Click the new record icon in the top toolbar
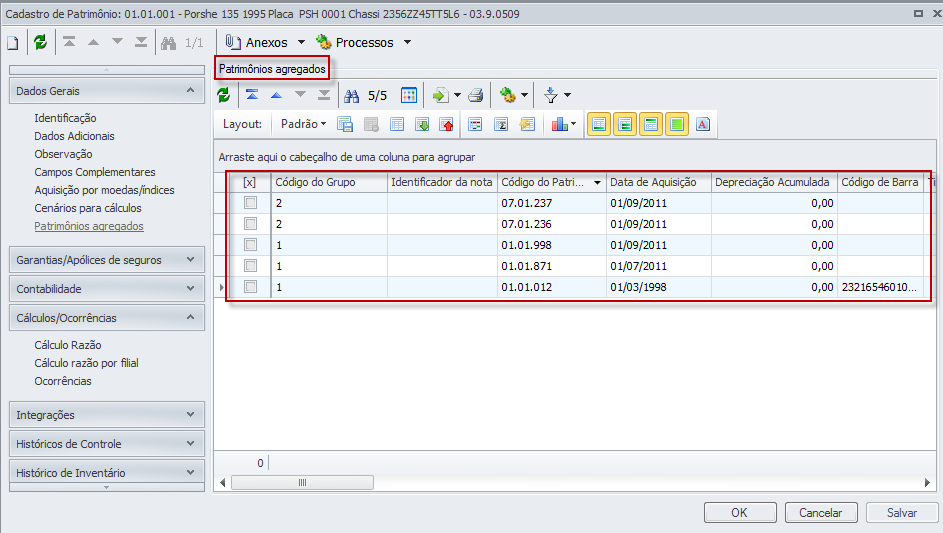This screenshot has height=533, width=943. coord(13,43)
